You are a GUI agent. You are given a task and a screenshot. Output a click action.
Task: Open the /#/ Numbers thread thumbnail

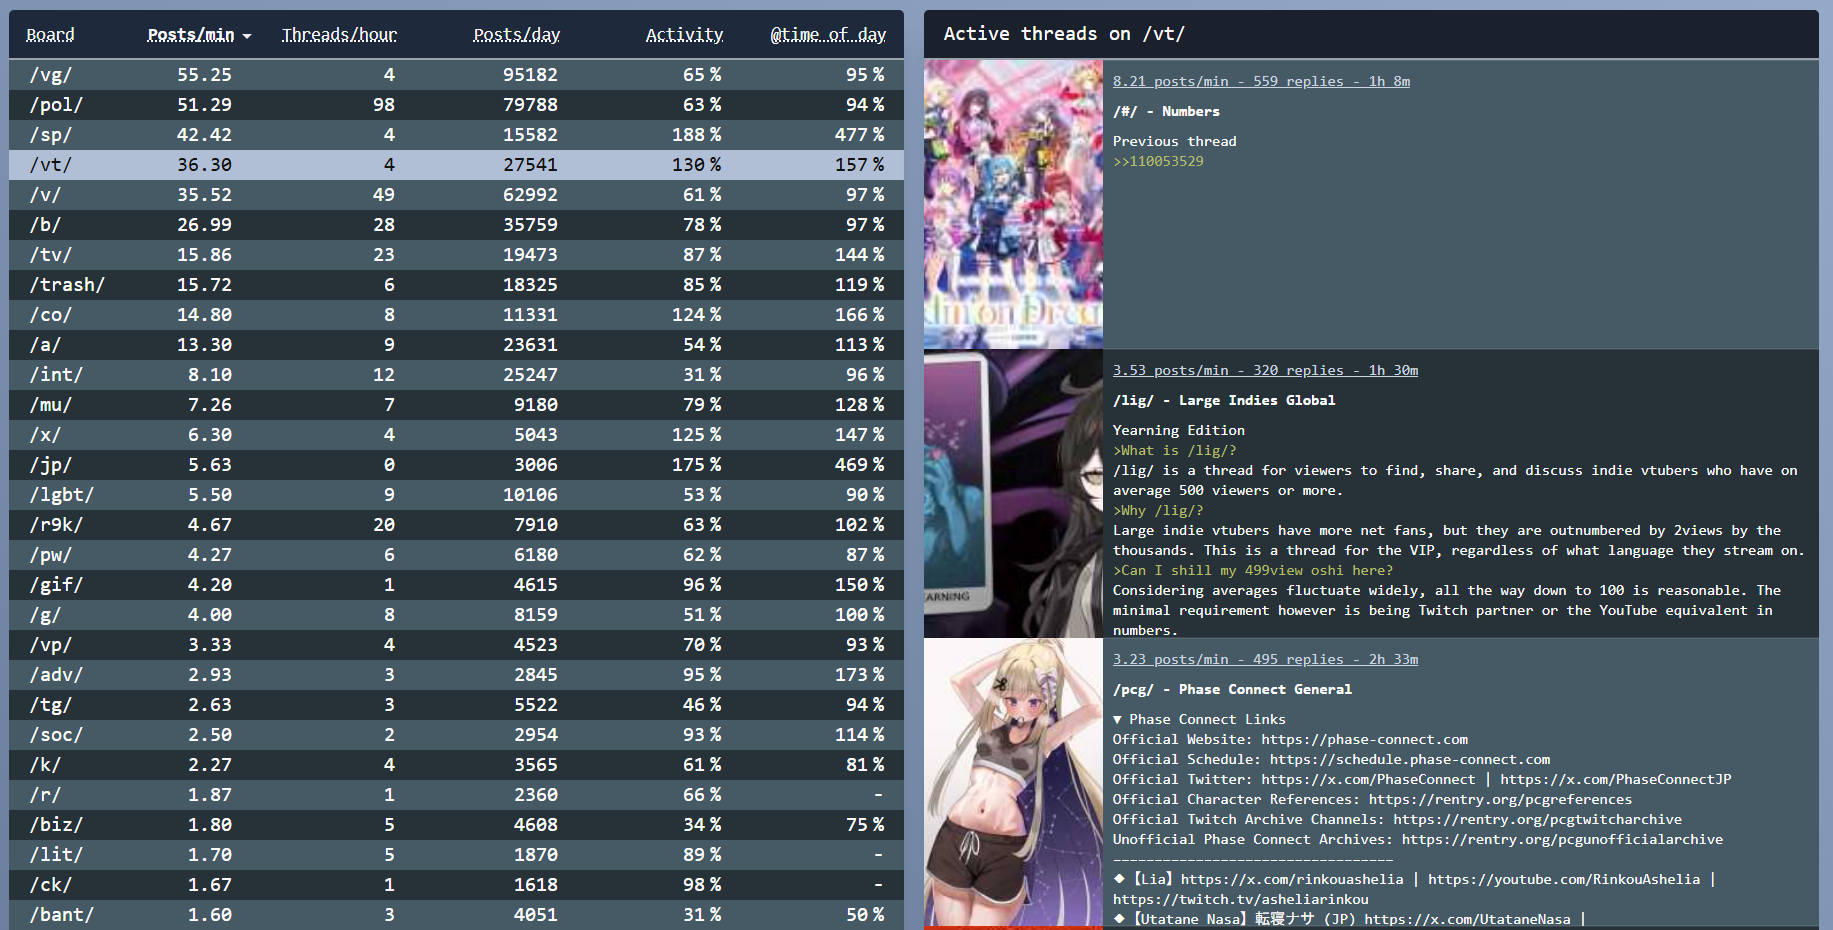(x=1013, y=204)
